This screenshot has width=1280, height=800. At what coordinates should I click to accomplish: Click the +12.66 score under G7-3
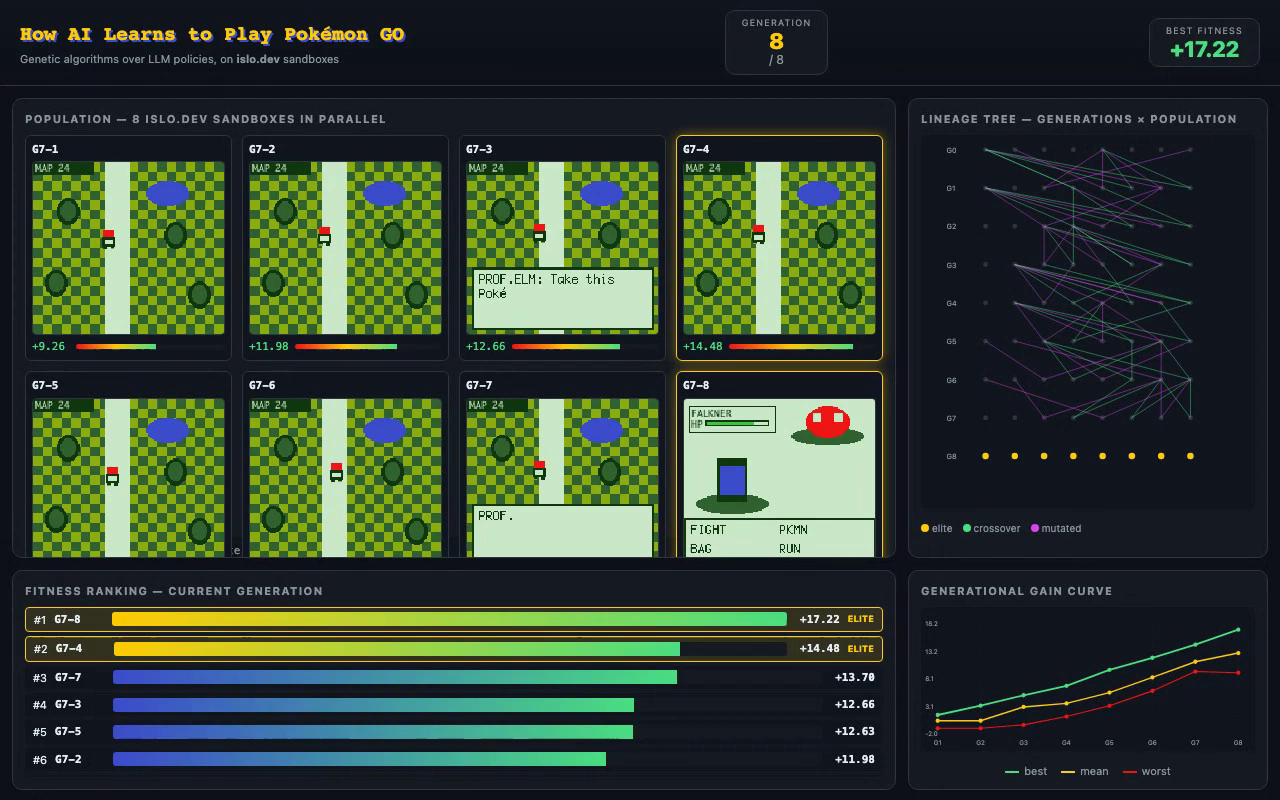485,347
